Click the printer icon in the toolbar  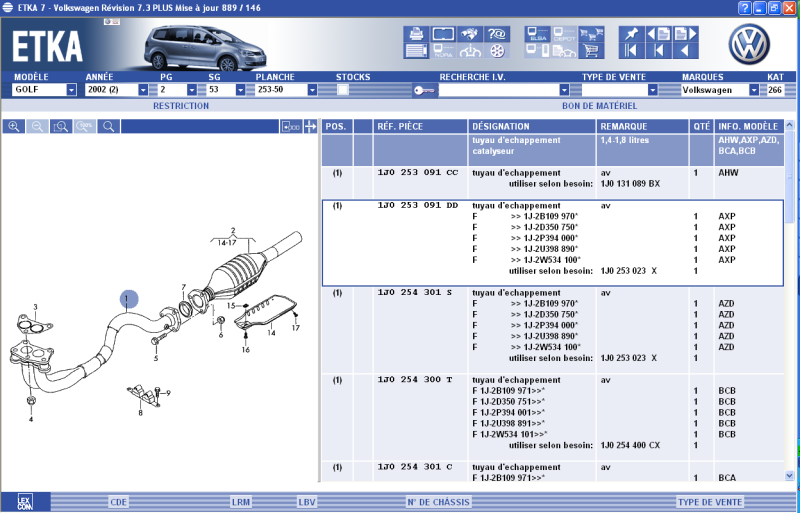click(416, 34)
